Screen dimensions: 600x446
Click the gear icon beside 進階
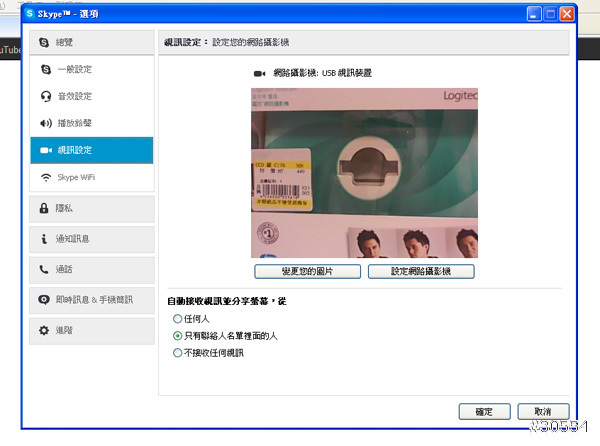coord(44,330)
